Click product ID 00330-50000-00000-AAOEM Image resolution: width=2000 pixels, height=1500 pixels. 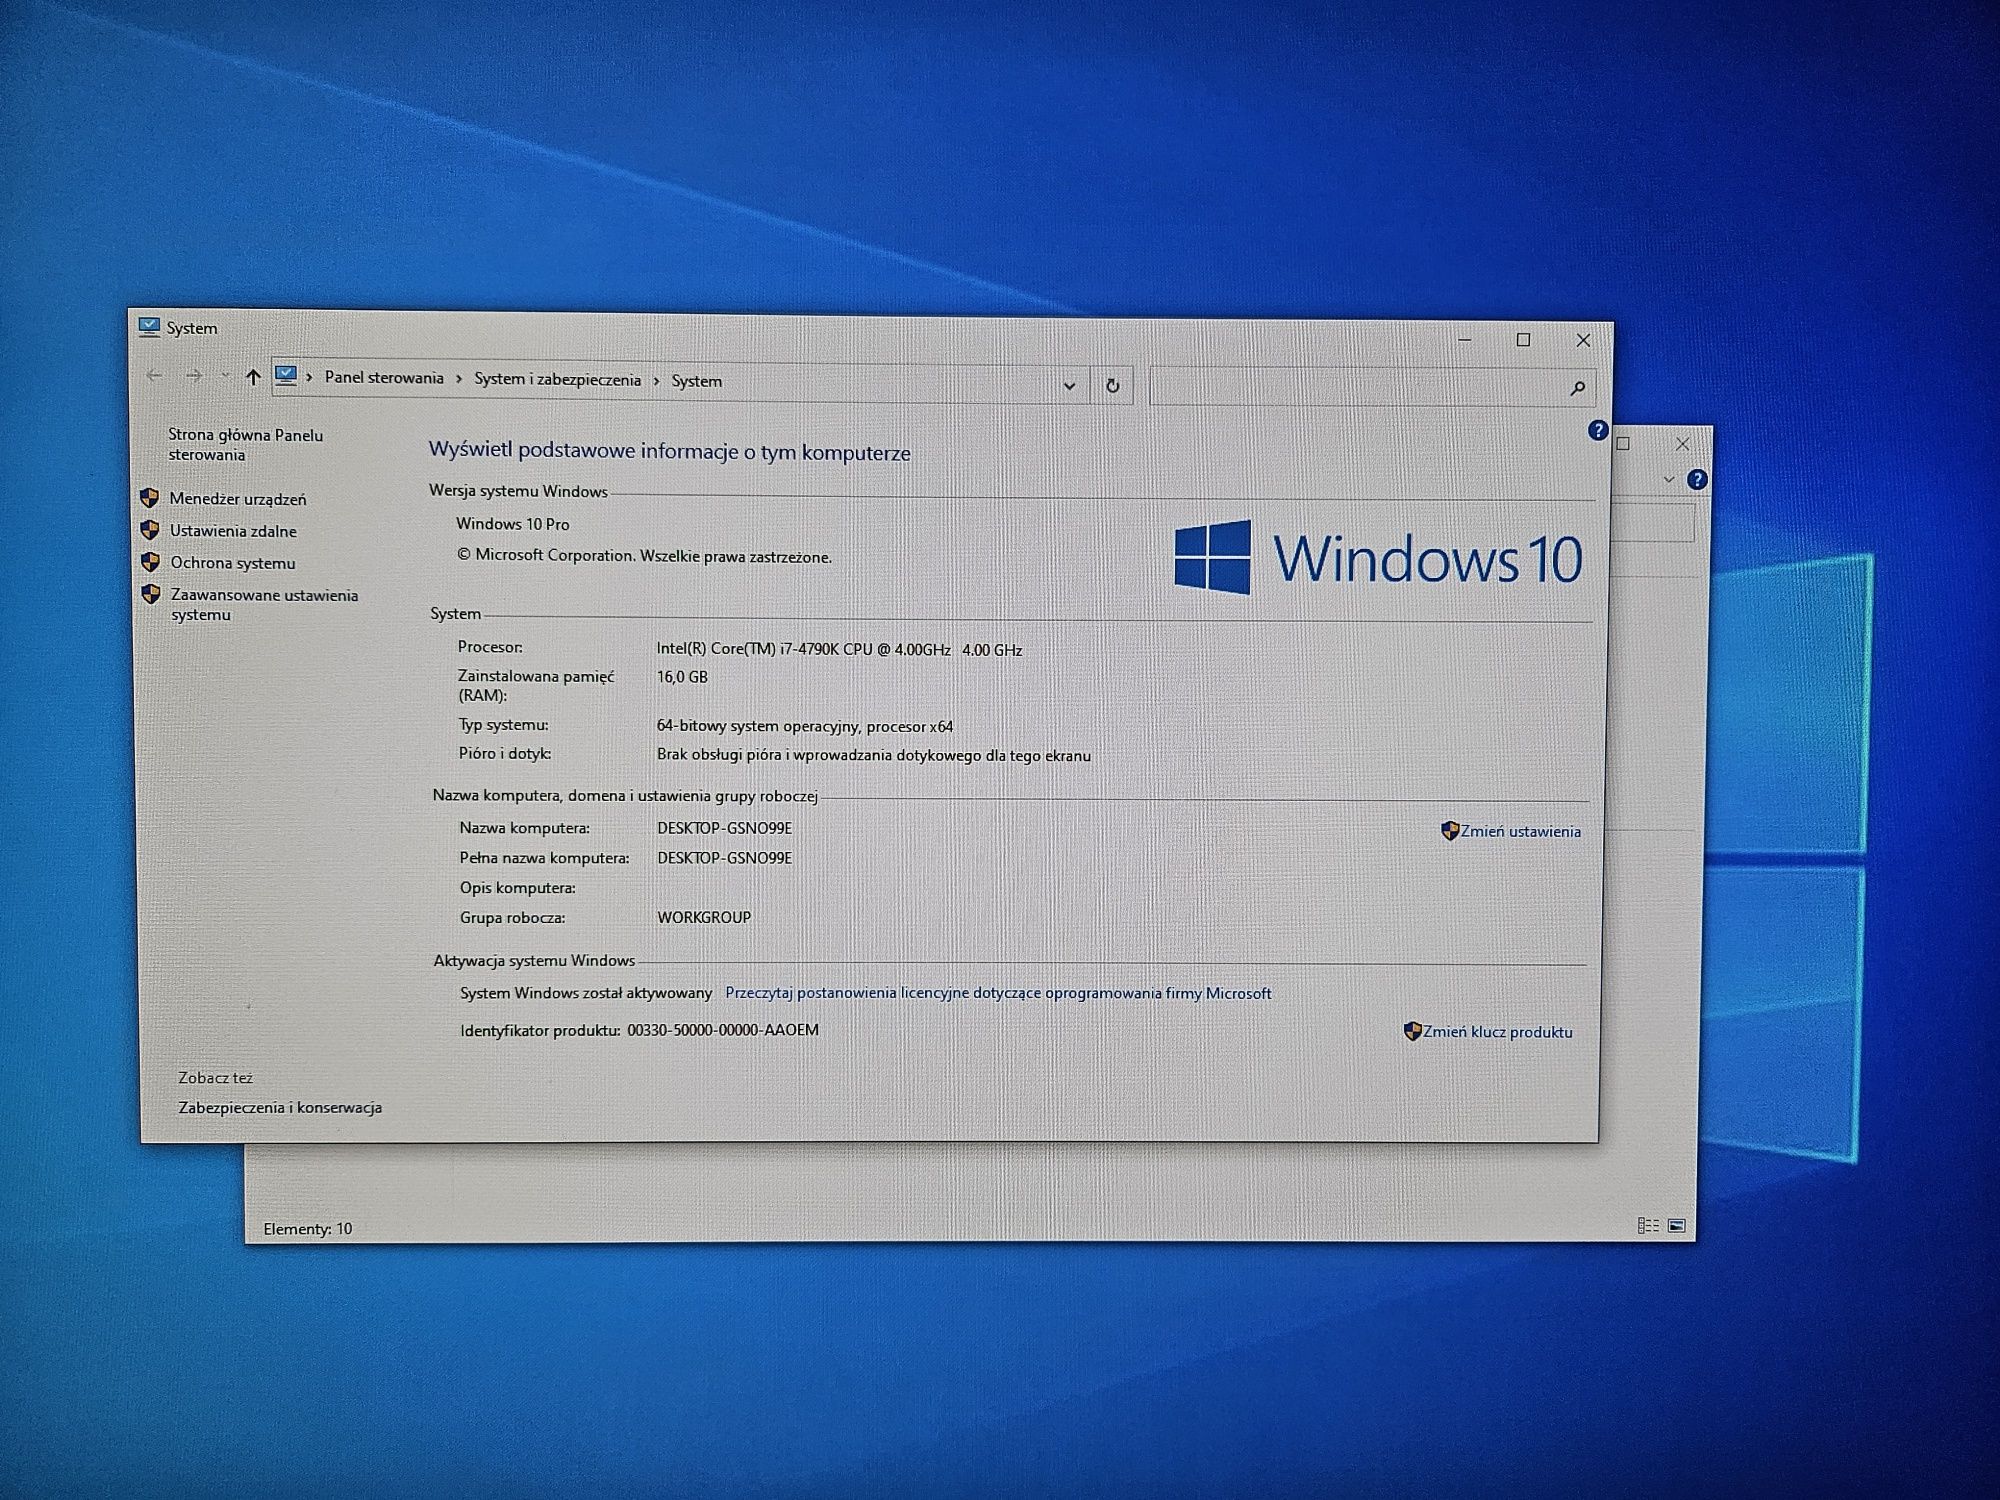coord(723,1030)
